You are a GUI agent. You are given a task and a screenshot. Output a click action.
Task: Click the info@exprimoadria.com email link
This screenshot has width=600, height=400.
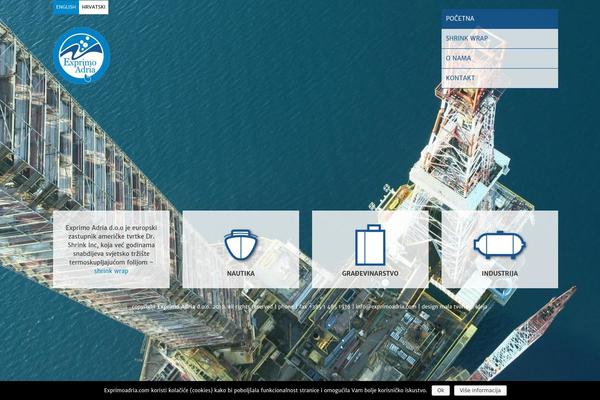tap(386, 307)
